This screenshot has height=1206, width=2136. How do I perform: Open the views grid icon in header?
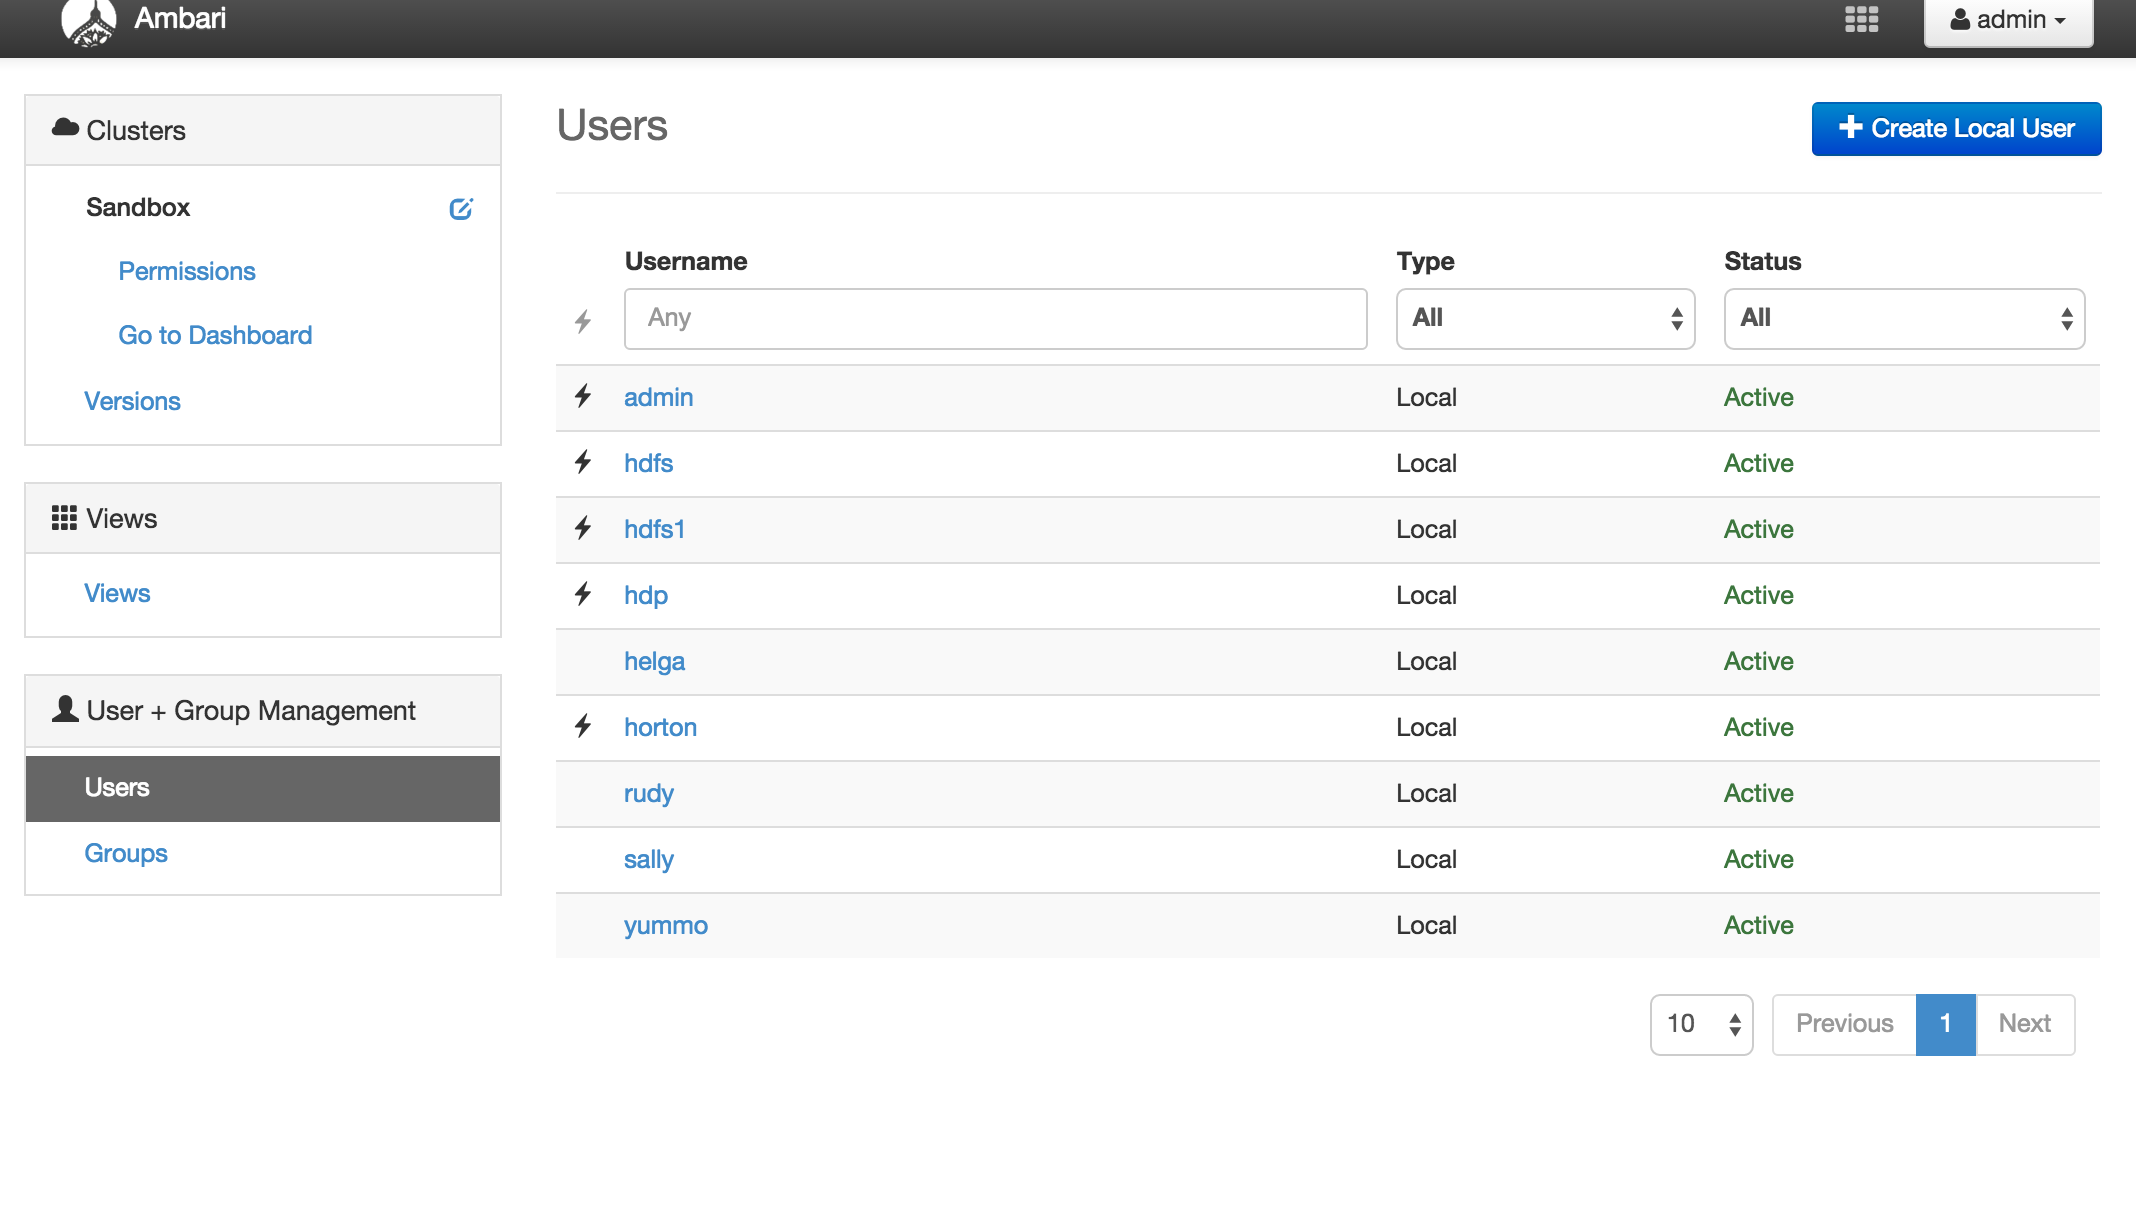[x=1861, y=19]
